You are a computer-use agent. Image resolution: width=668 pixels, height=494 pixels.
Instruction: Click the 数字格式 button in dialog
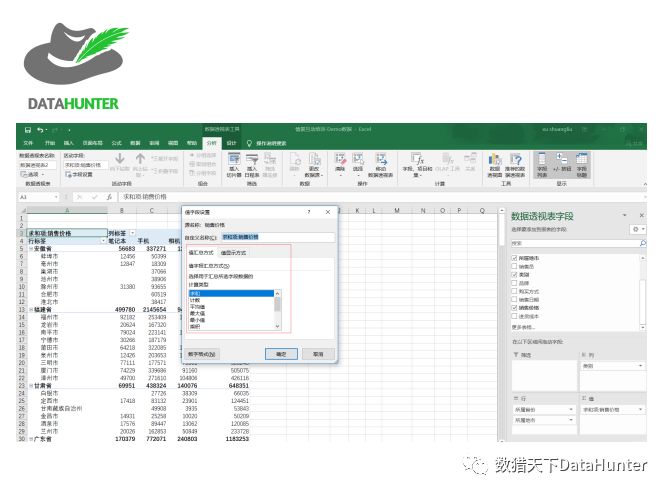(204, 353)
